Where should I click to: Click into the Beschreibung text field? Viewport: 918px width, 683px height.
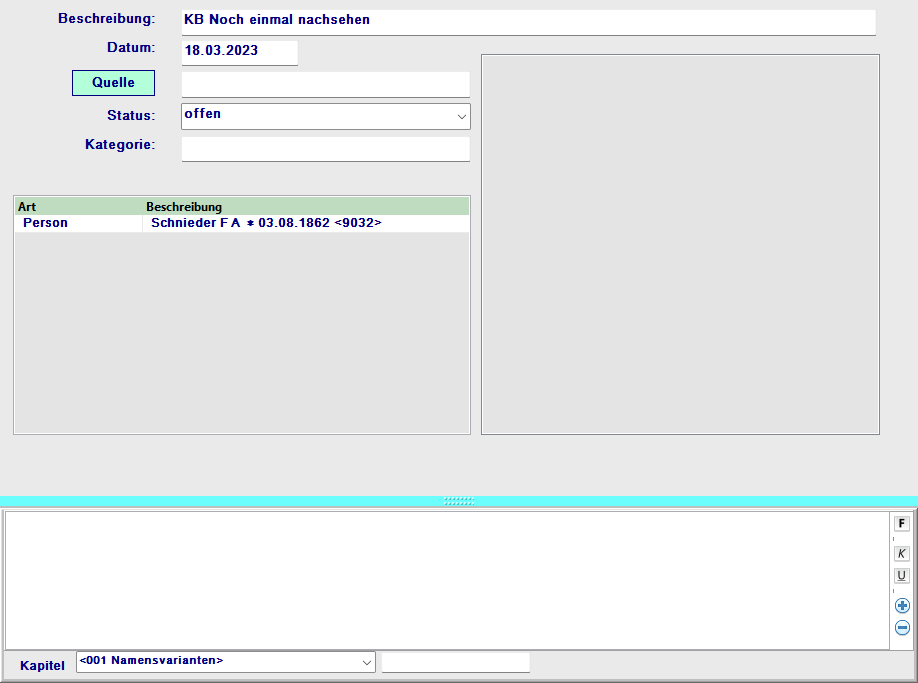coord(528,21)
